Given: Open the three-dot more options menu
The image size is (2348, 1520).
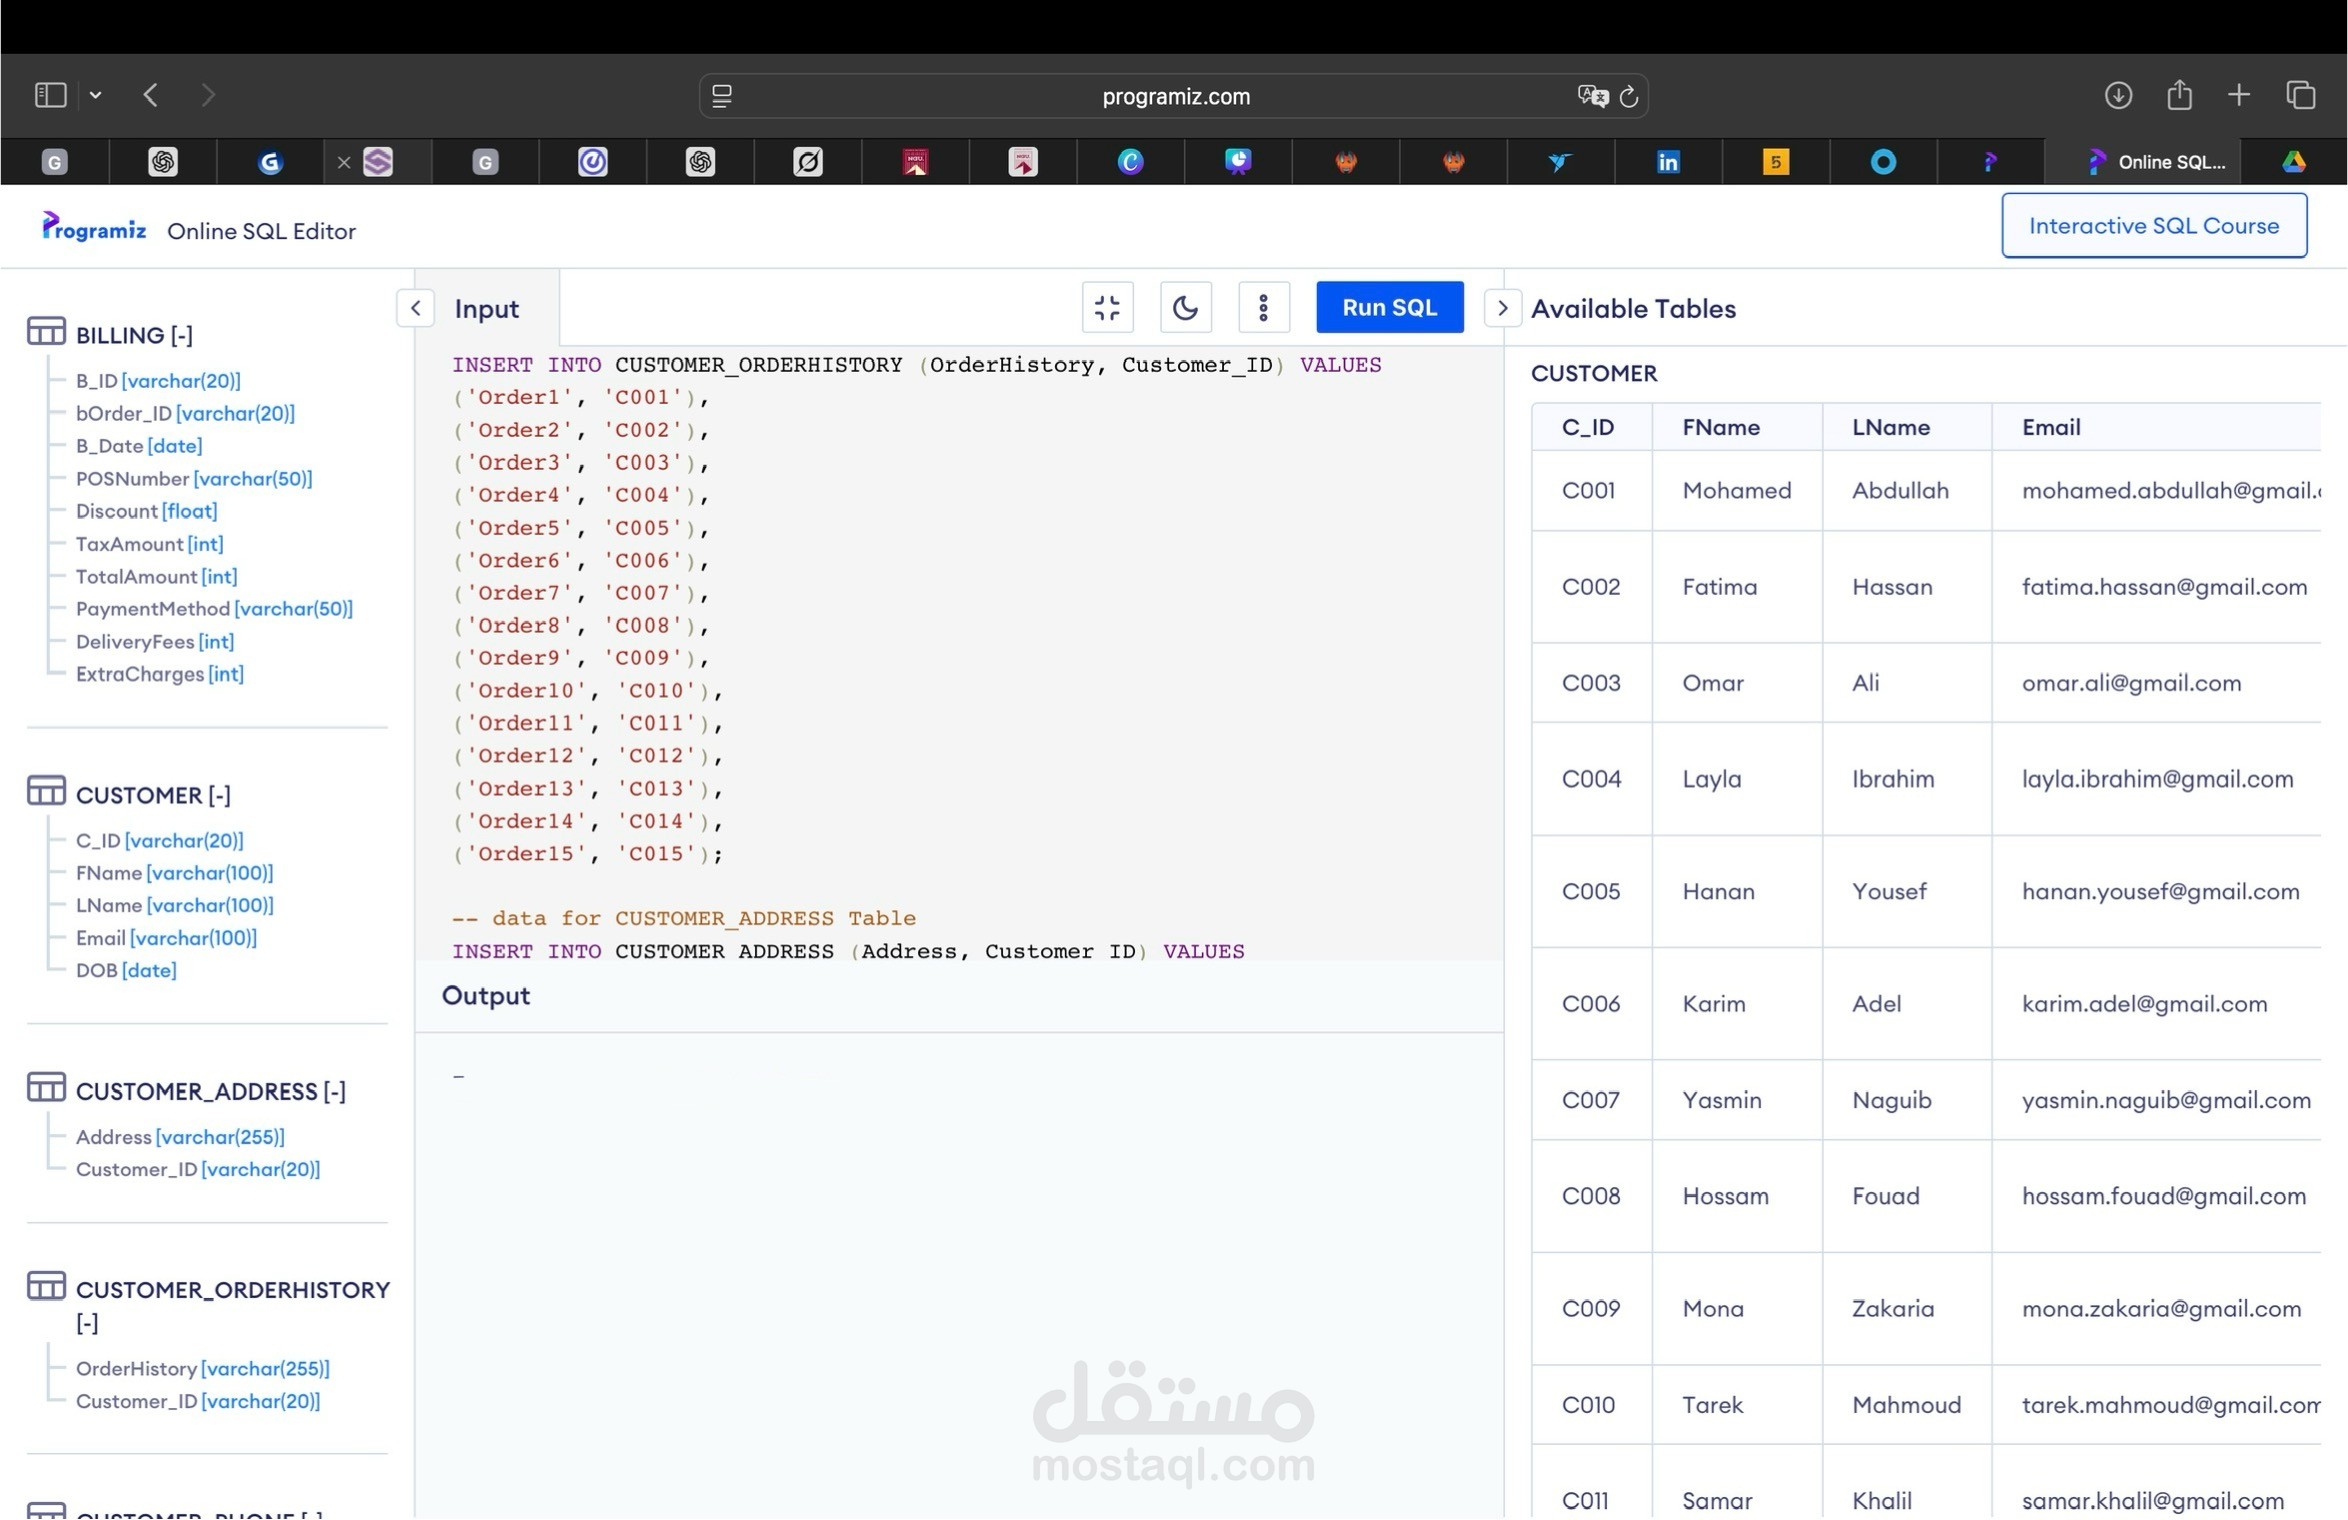Looking at the screenshot, I should click(x=1263, y=307).
